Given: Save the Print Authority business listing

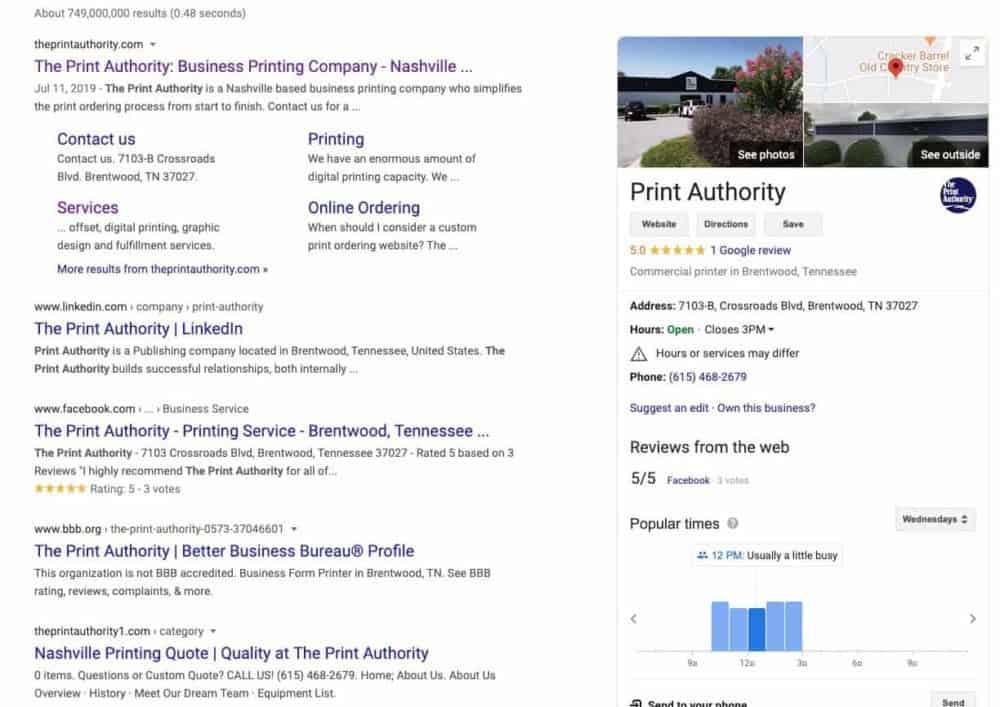Looking at the screenshot, I should (x=792, y=224).
